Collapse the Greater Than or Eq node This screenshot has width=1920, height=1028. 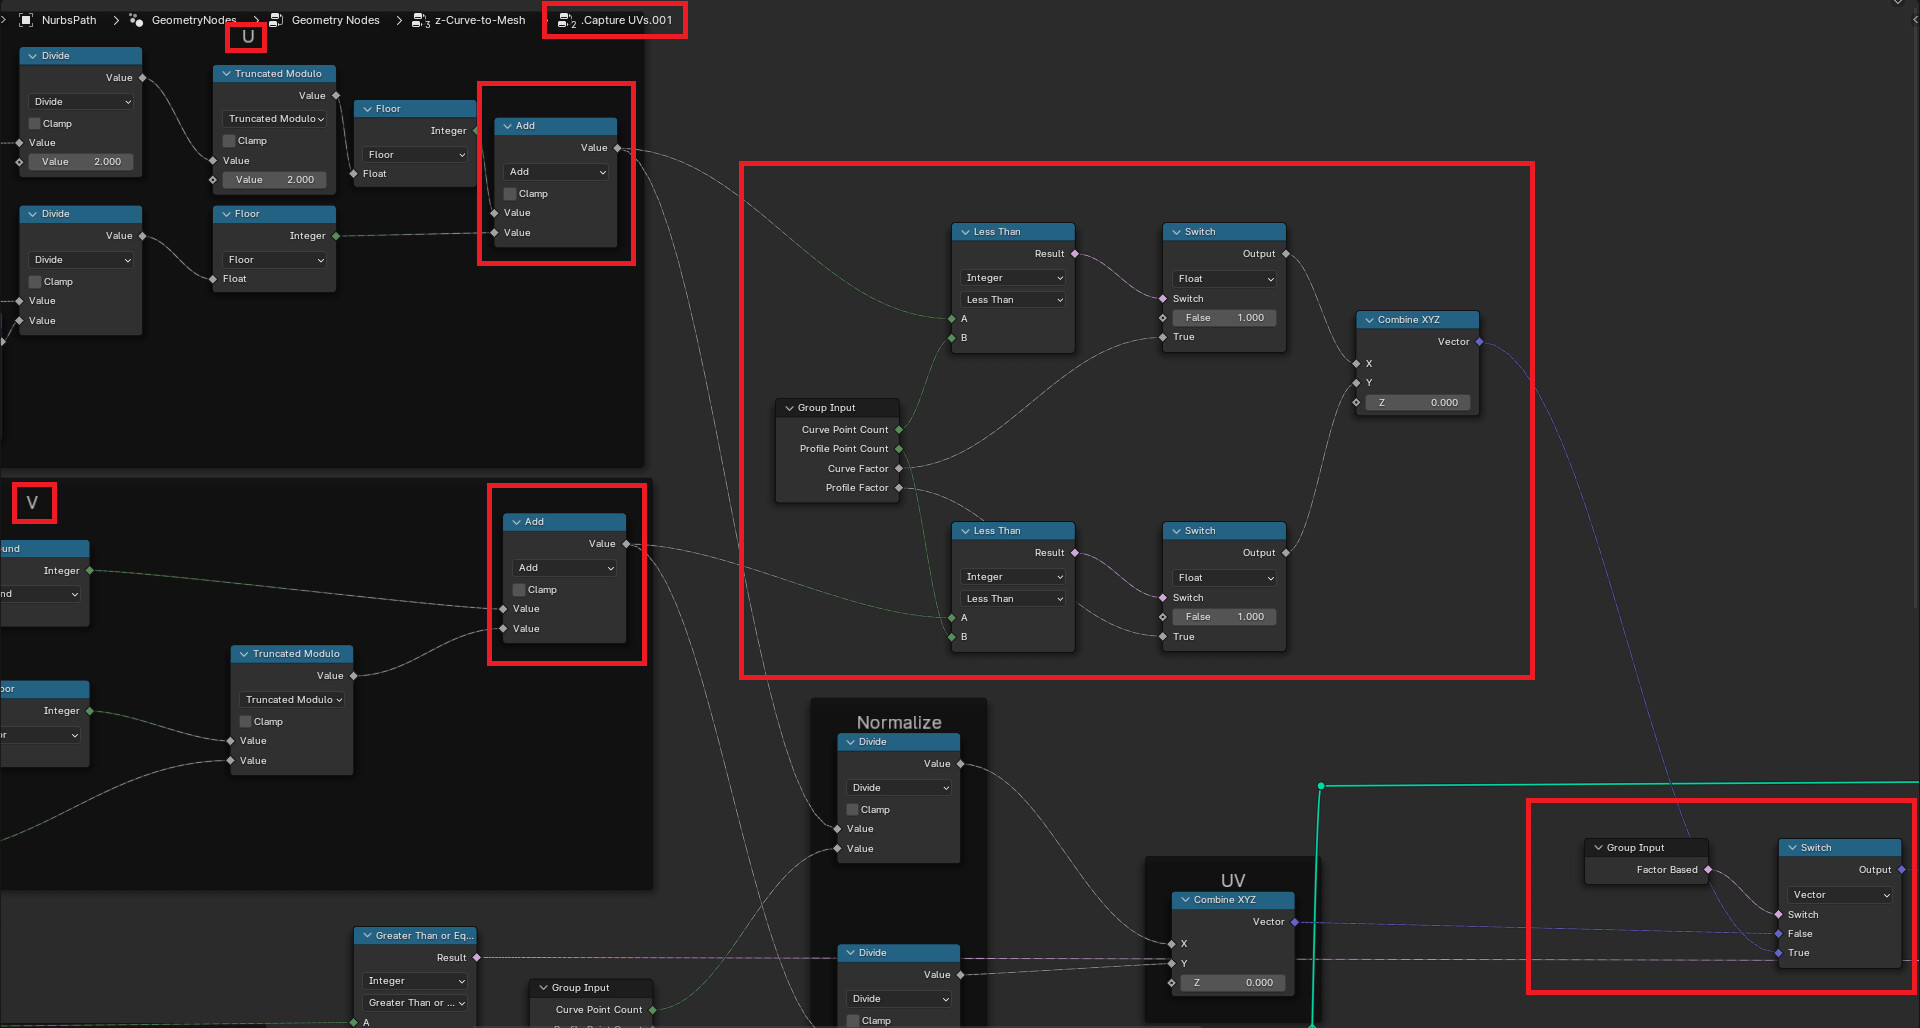(367, 936)
